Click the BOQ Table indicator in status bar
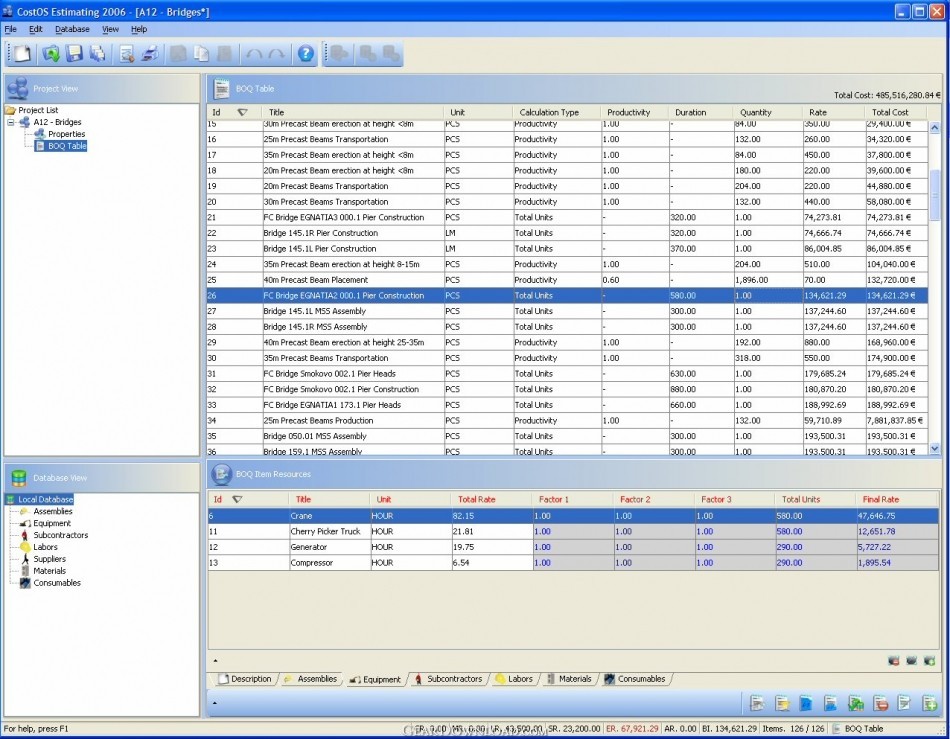This screenshot has height=739, width=950. [857, 729]
